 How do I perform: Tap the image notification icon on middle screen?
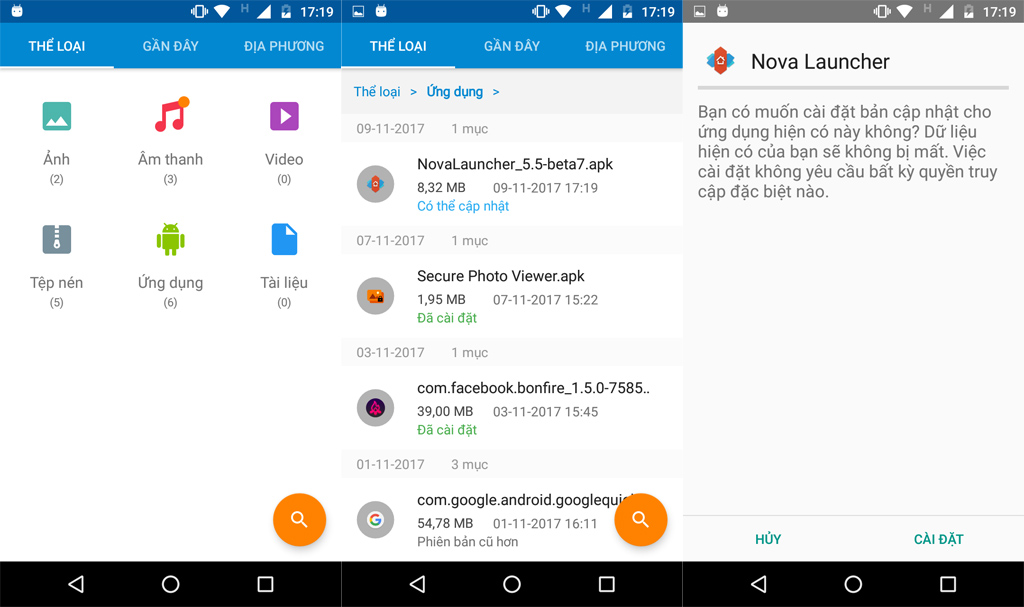[x=358, y=11]
